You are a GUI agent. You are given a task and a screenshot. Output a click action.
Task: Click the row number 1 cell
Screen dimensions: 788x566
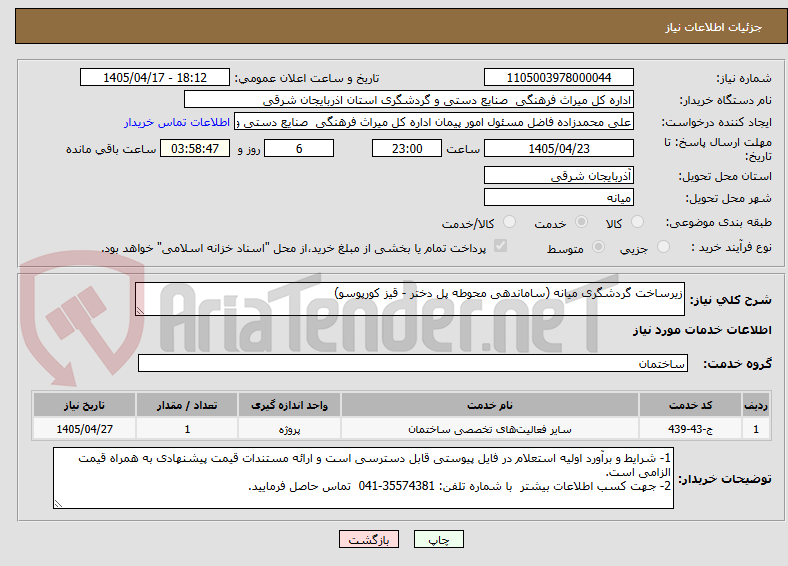pyautogui.click(x=756, y=429)
